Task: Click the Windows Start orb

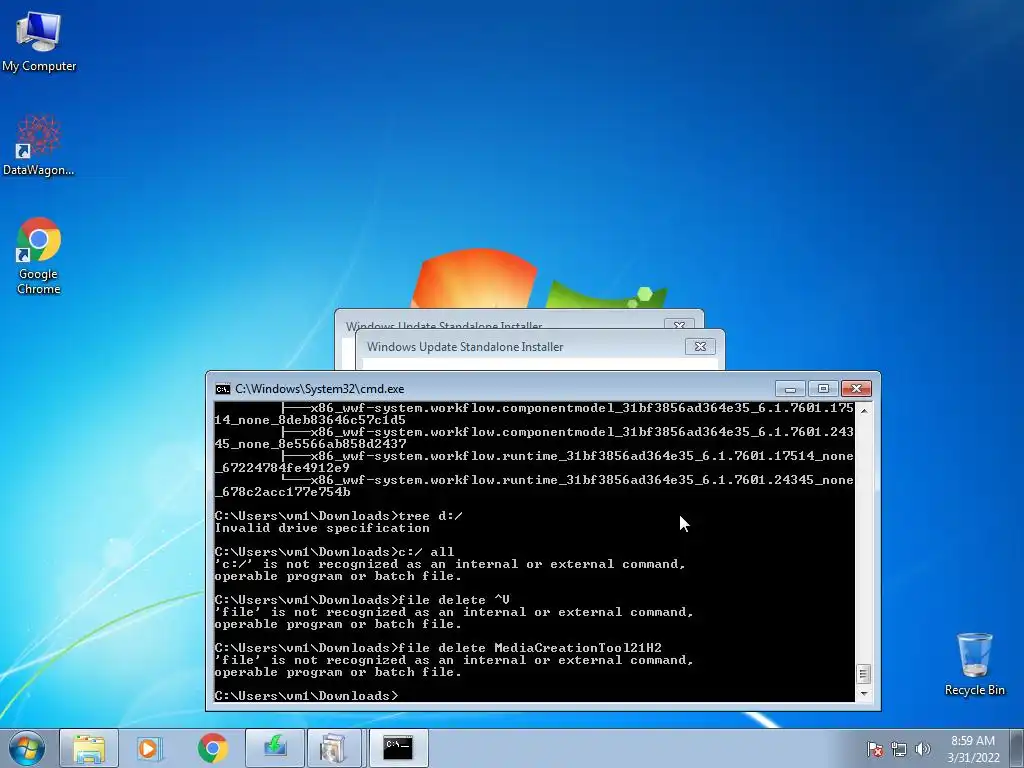Action: pyautogui.click(x=26, y=748)
